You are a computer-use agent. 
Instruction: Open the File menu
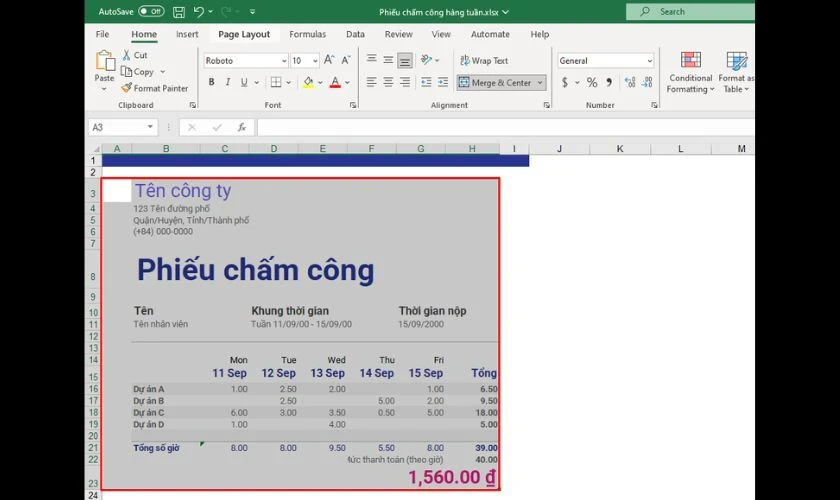pos(102,34)
